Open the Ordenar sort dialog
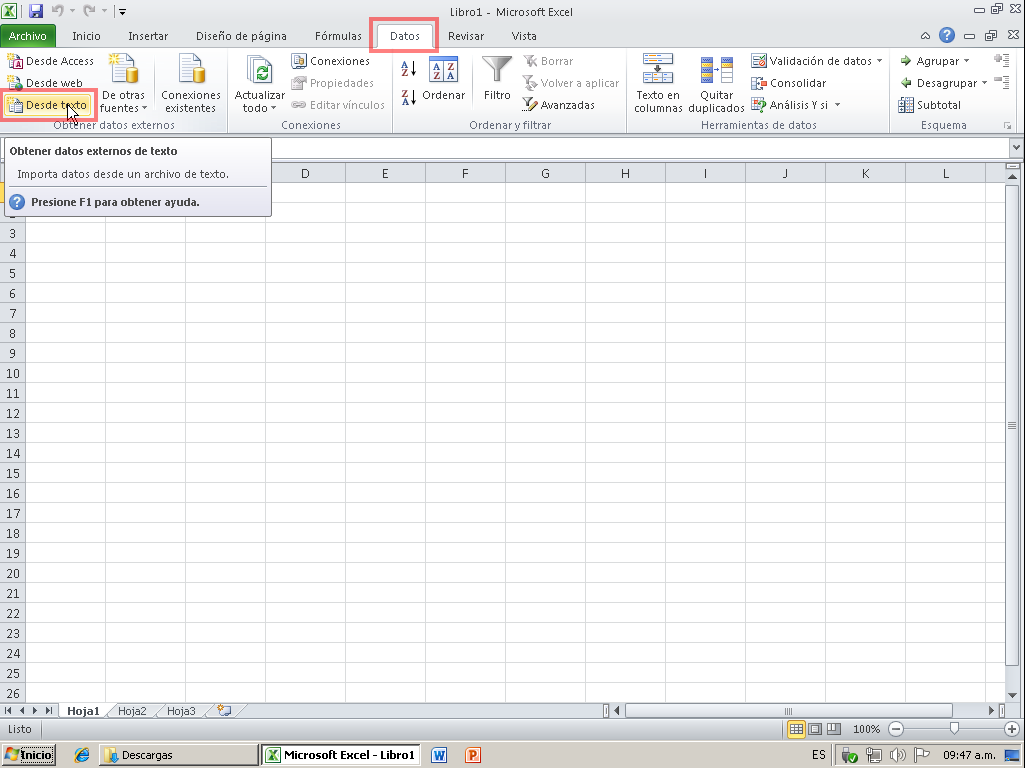The width and height of the screenshot is (1025, 768). click(x=443, y=78)
